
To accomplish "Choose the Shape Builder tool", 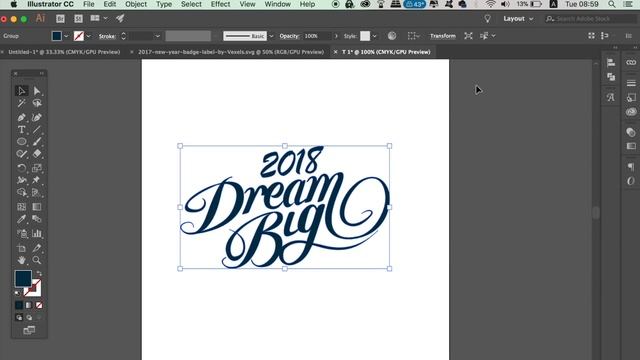I will (22, 192).
